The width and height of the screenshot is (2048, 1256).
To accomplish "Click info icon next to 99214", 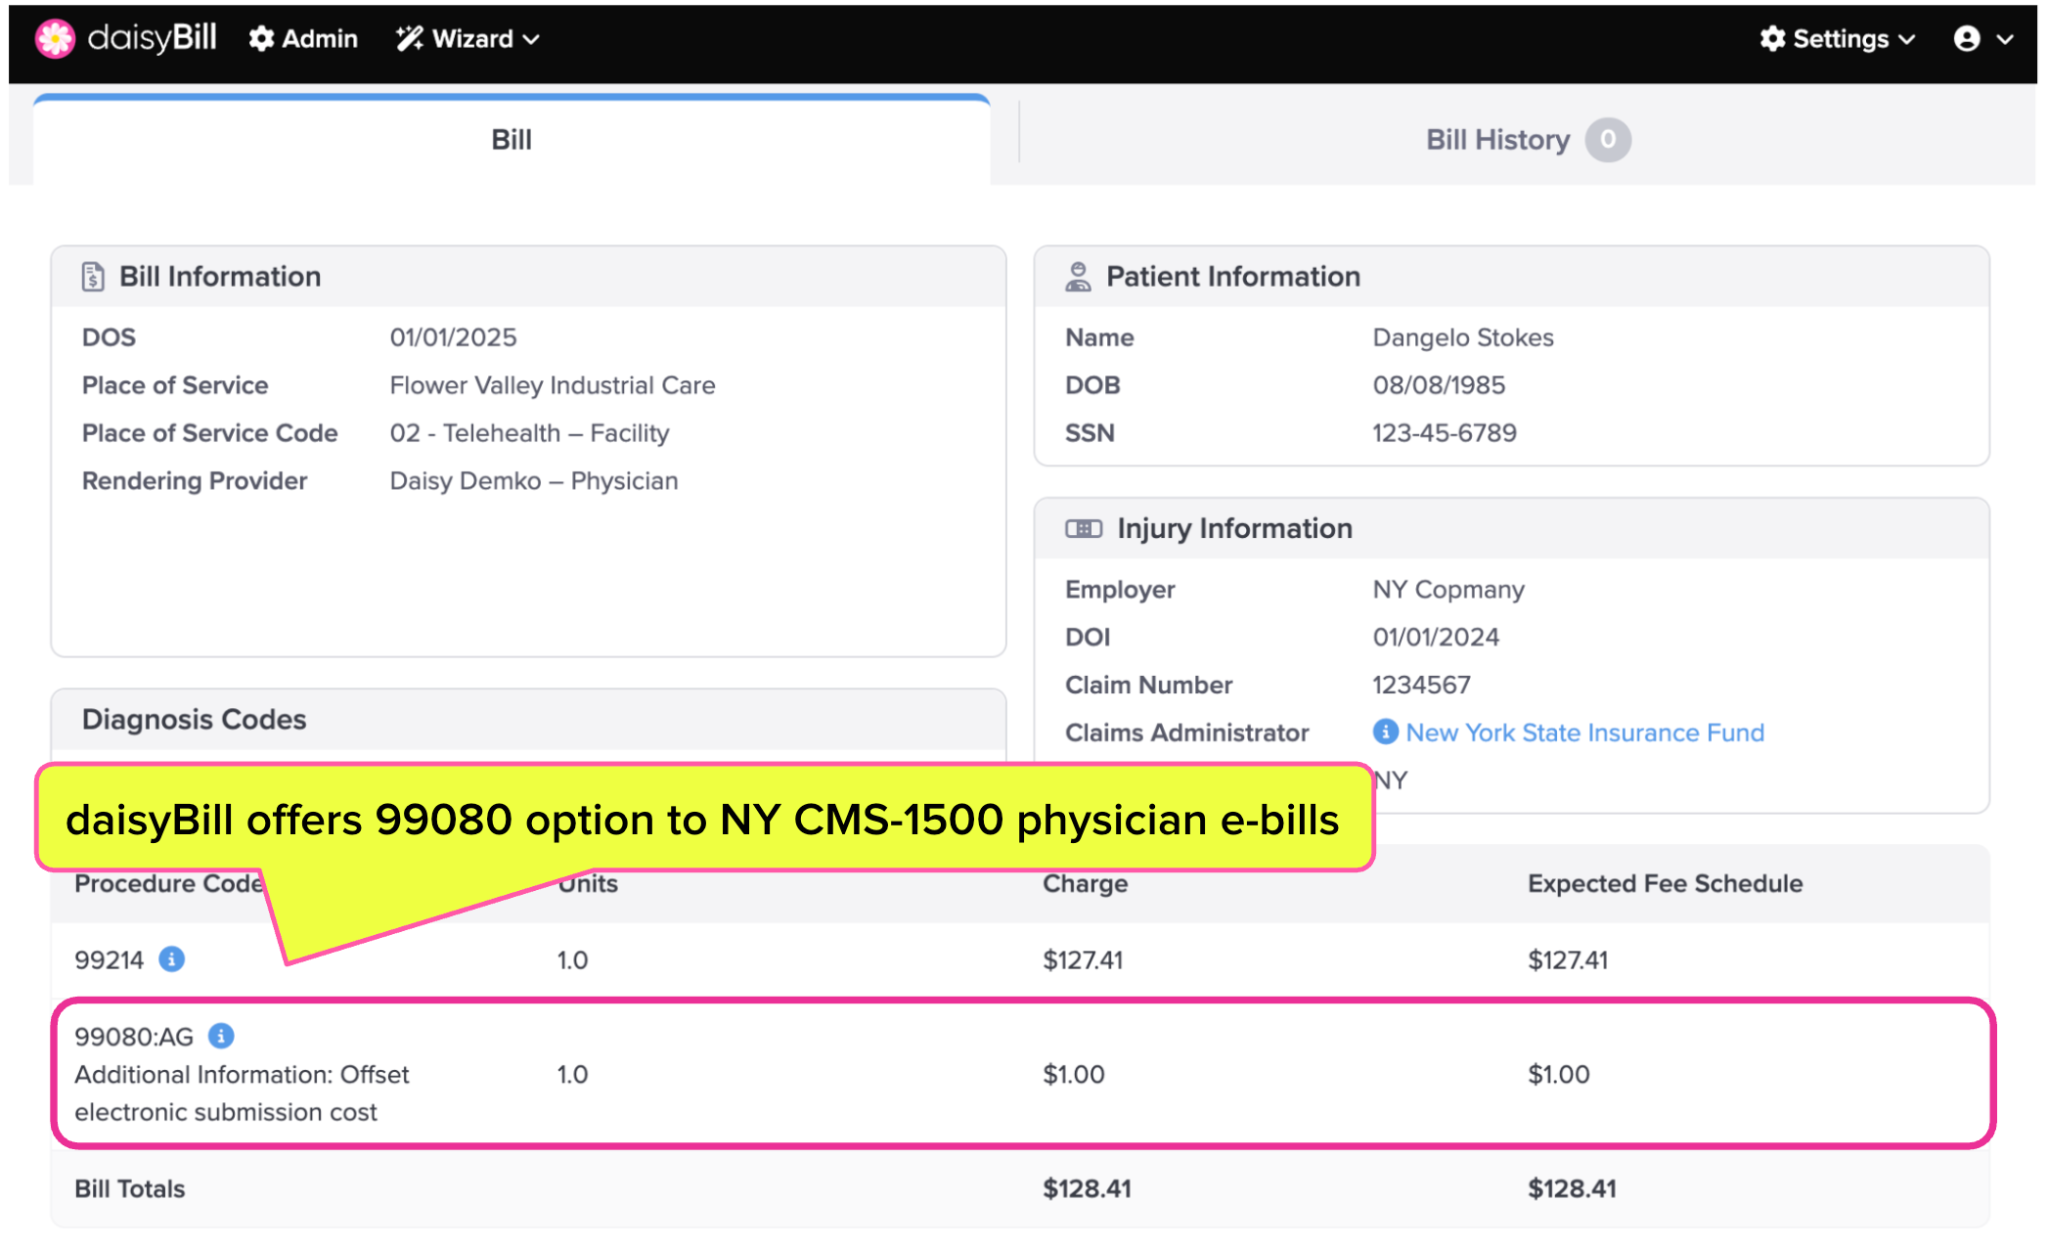I will click(172, 959).
